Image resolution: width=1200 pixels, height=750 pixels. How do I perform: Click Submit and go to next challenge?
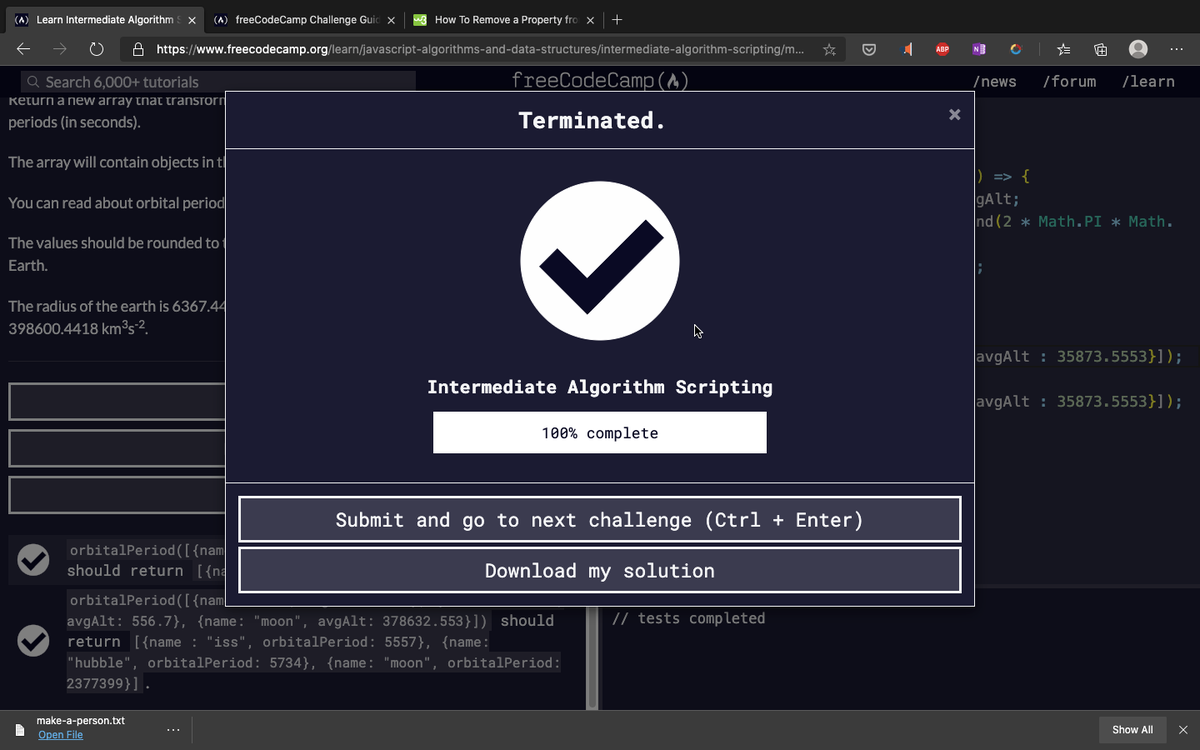tap(600, 520)
